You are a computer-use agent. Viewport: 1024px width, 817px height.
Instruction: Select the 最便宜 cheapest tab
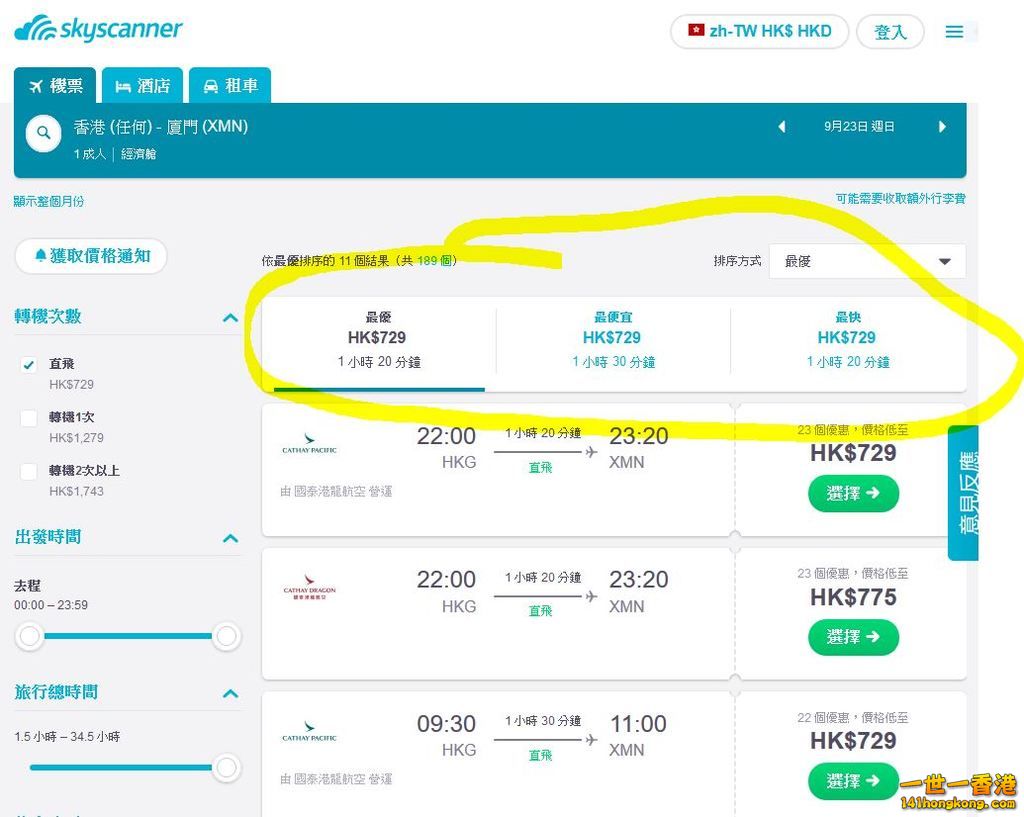click(x=613, y=340)
